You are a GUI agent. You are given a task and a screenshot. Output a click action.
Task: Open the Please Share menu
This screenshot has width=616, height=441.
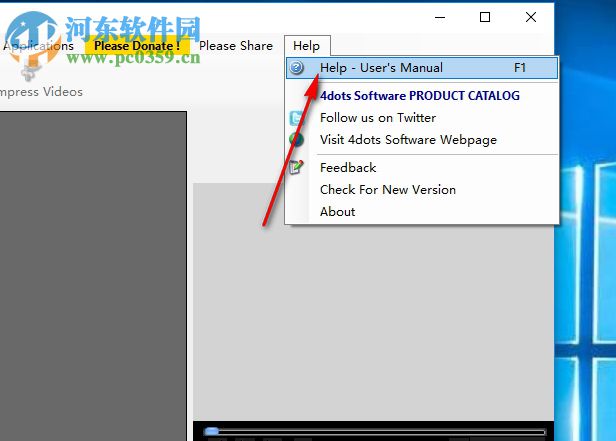[x=236, y=46]
